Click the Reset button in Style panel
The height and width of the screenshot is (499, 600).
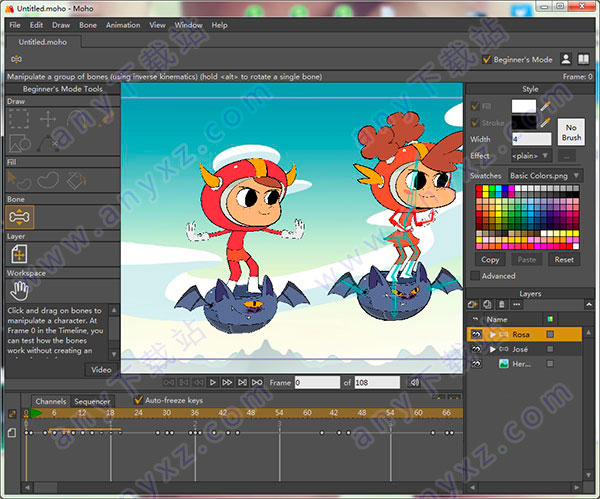(564, 259)
